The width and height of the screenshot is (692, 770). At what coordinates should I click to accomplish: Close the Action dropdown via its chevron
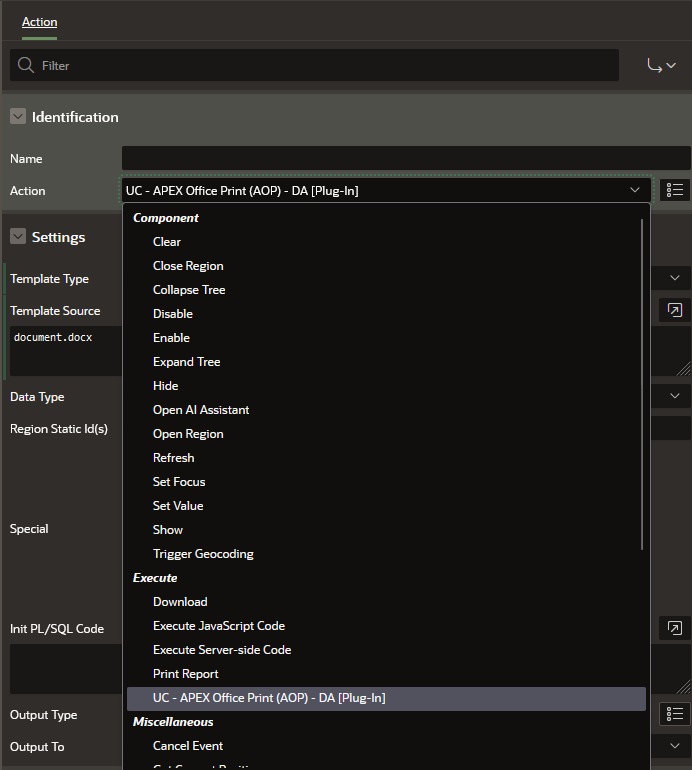(x=634, y=190)
